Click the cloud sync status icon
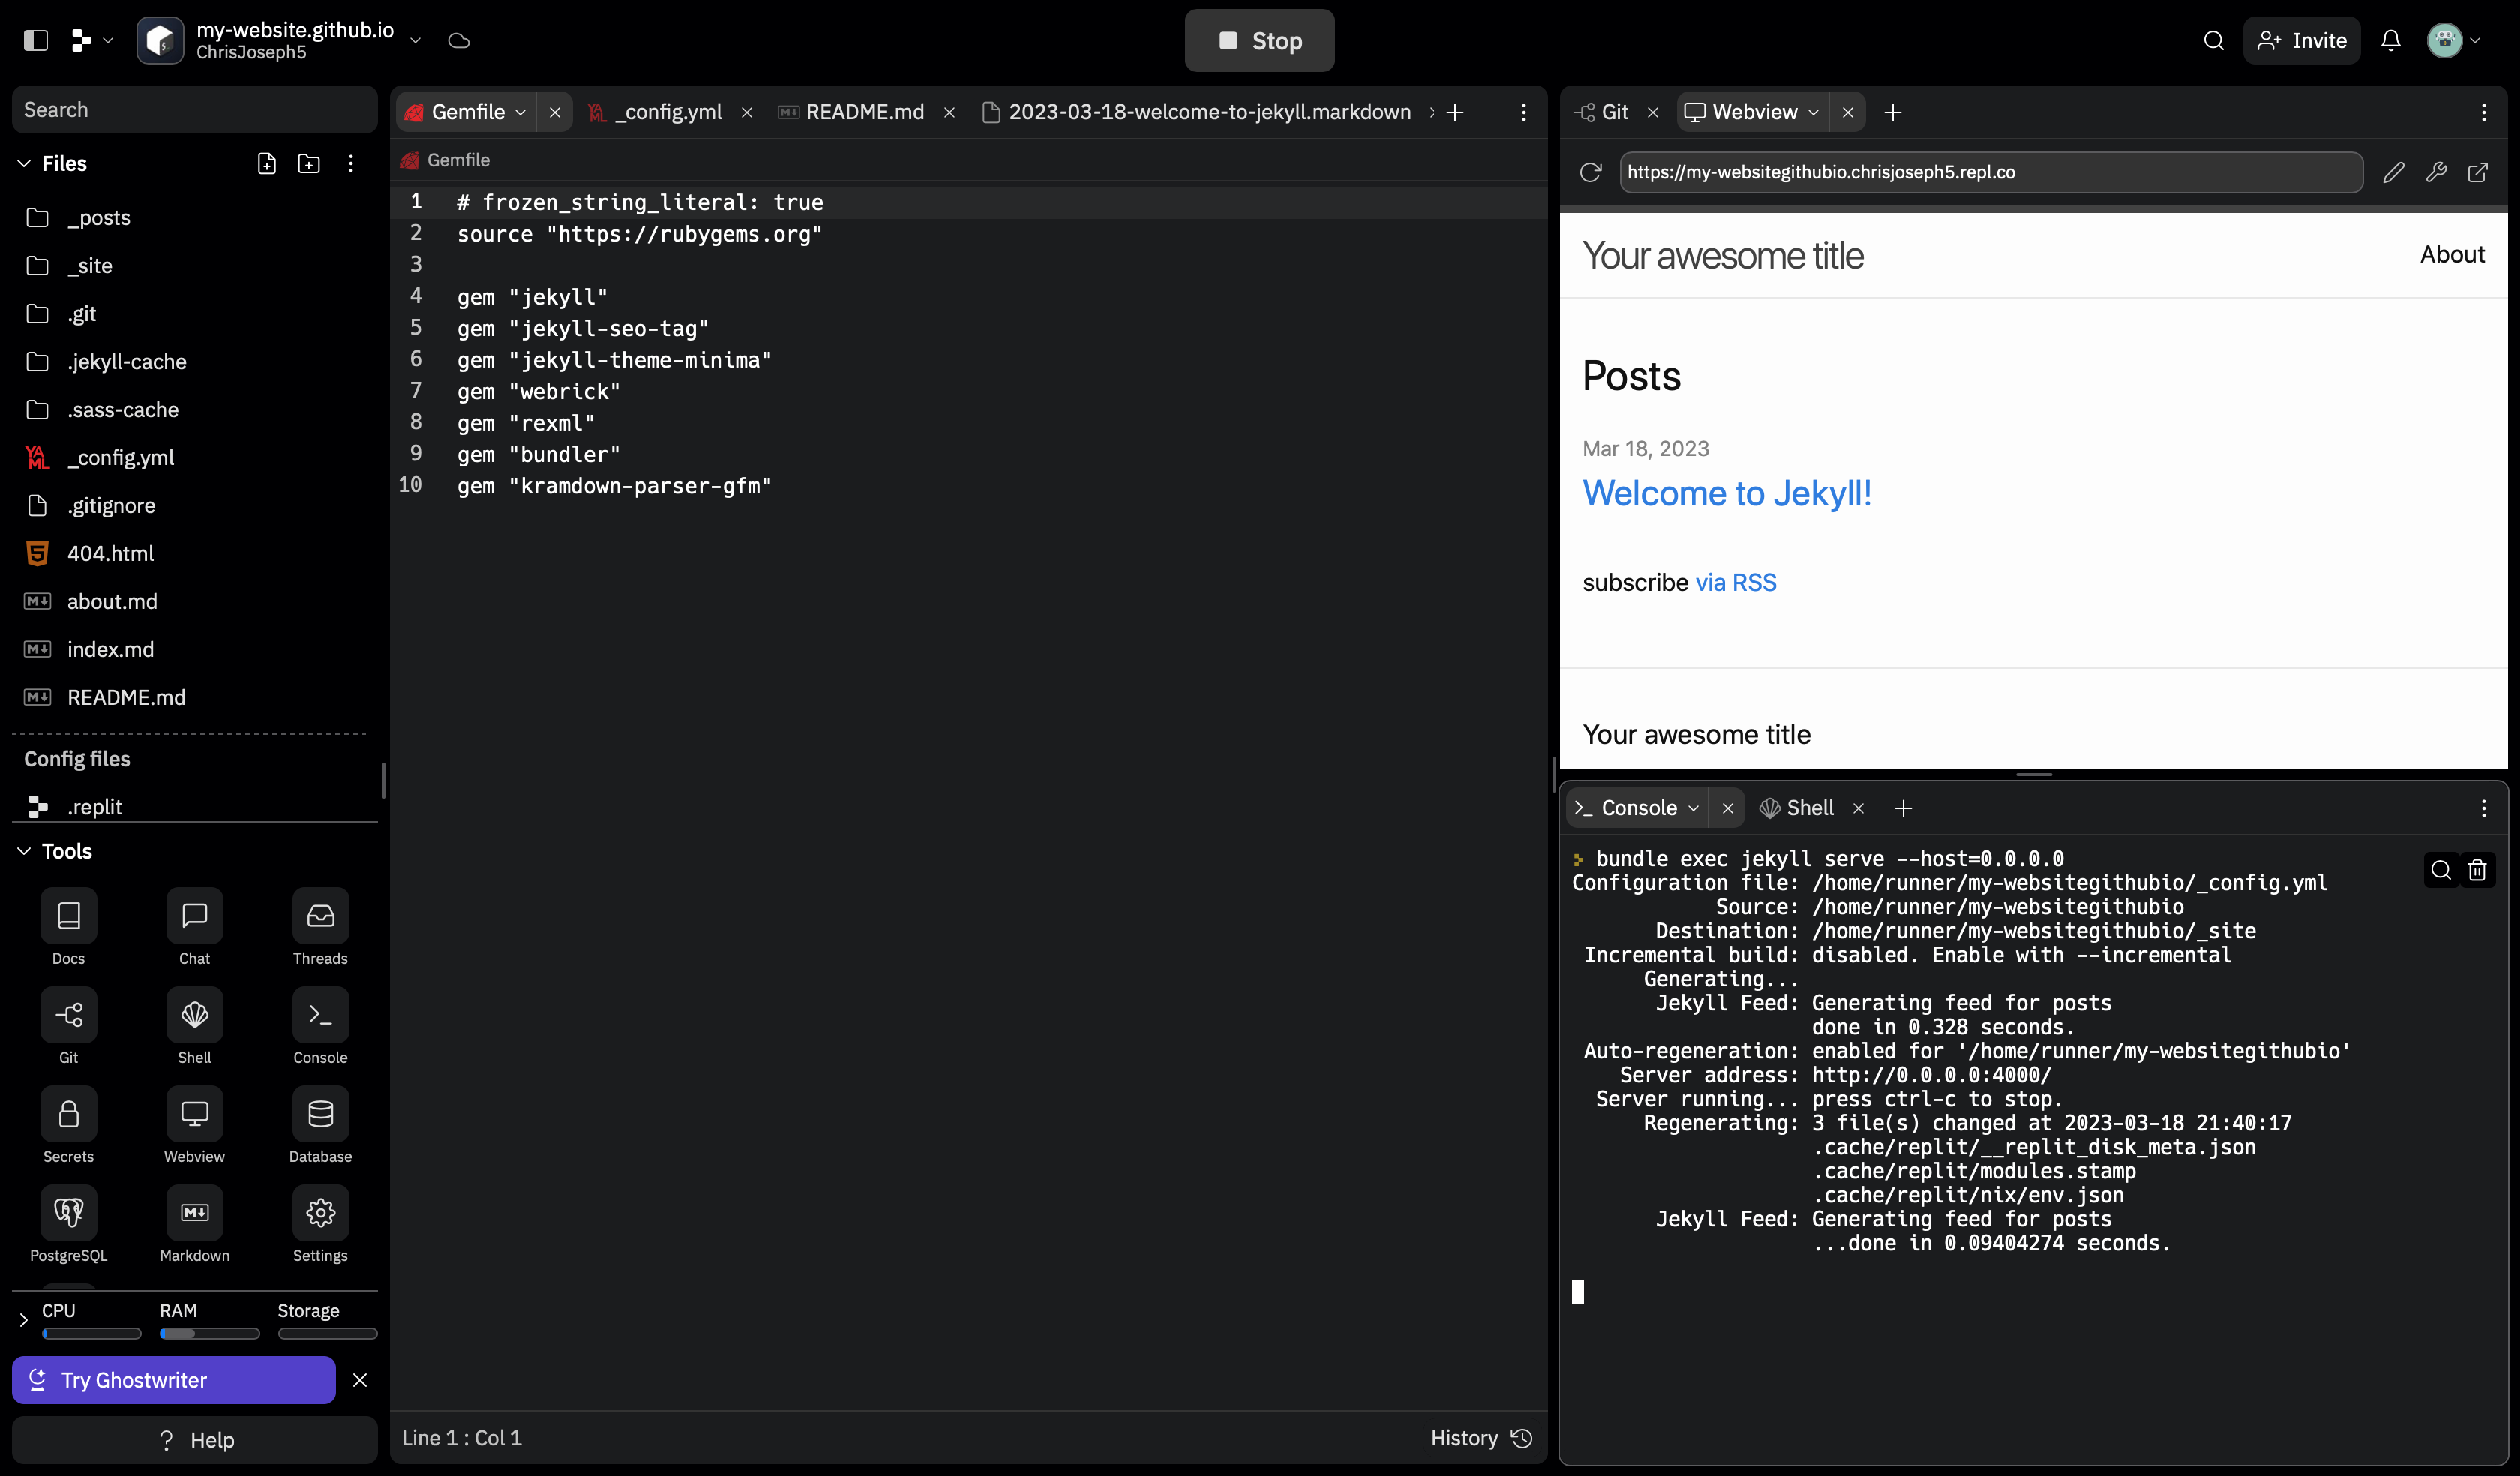This screenshot has height=1476, width=2520. point(459,40)
